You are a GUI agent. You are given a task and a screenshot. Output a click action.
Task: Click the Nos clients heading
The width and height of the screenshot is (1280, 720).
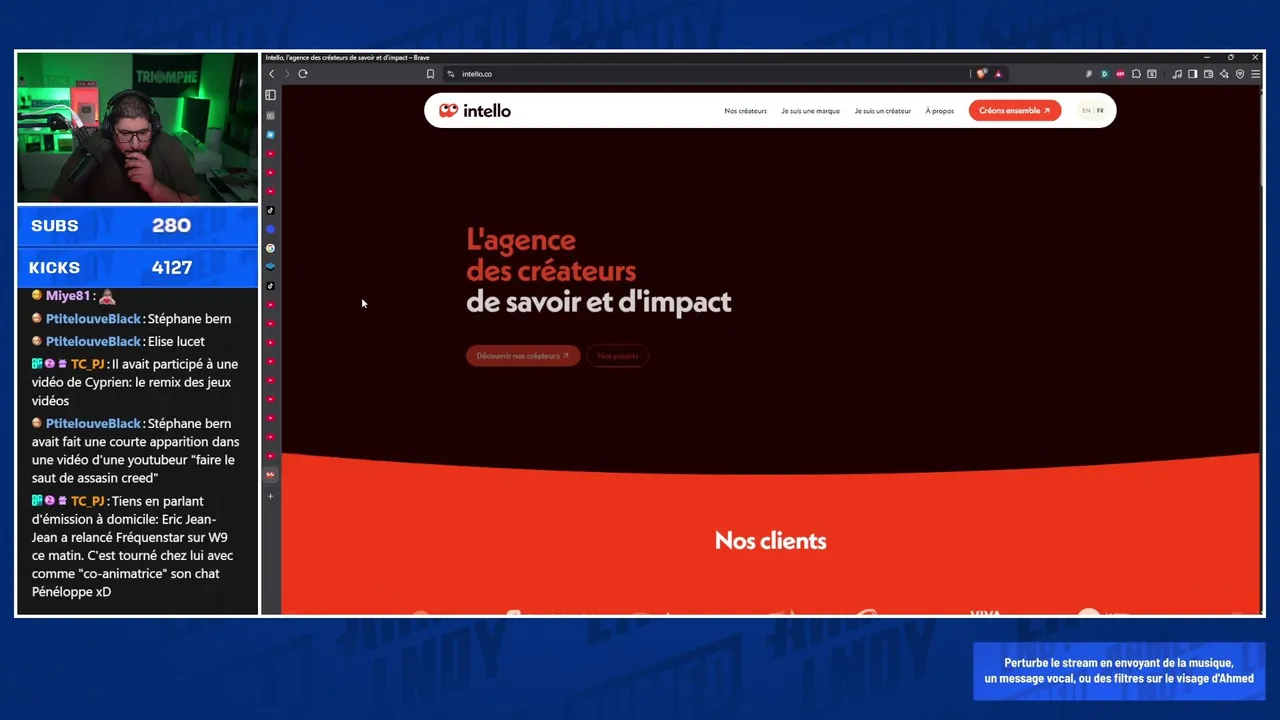[x=770, y=541]
